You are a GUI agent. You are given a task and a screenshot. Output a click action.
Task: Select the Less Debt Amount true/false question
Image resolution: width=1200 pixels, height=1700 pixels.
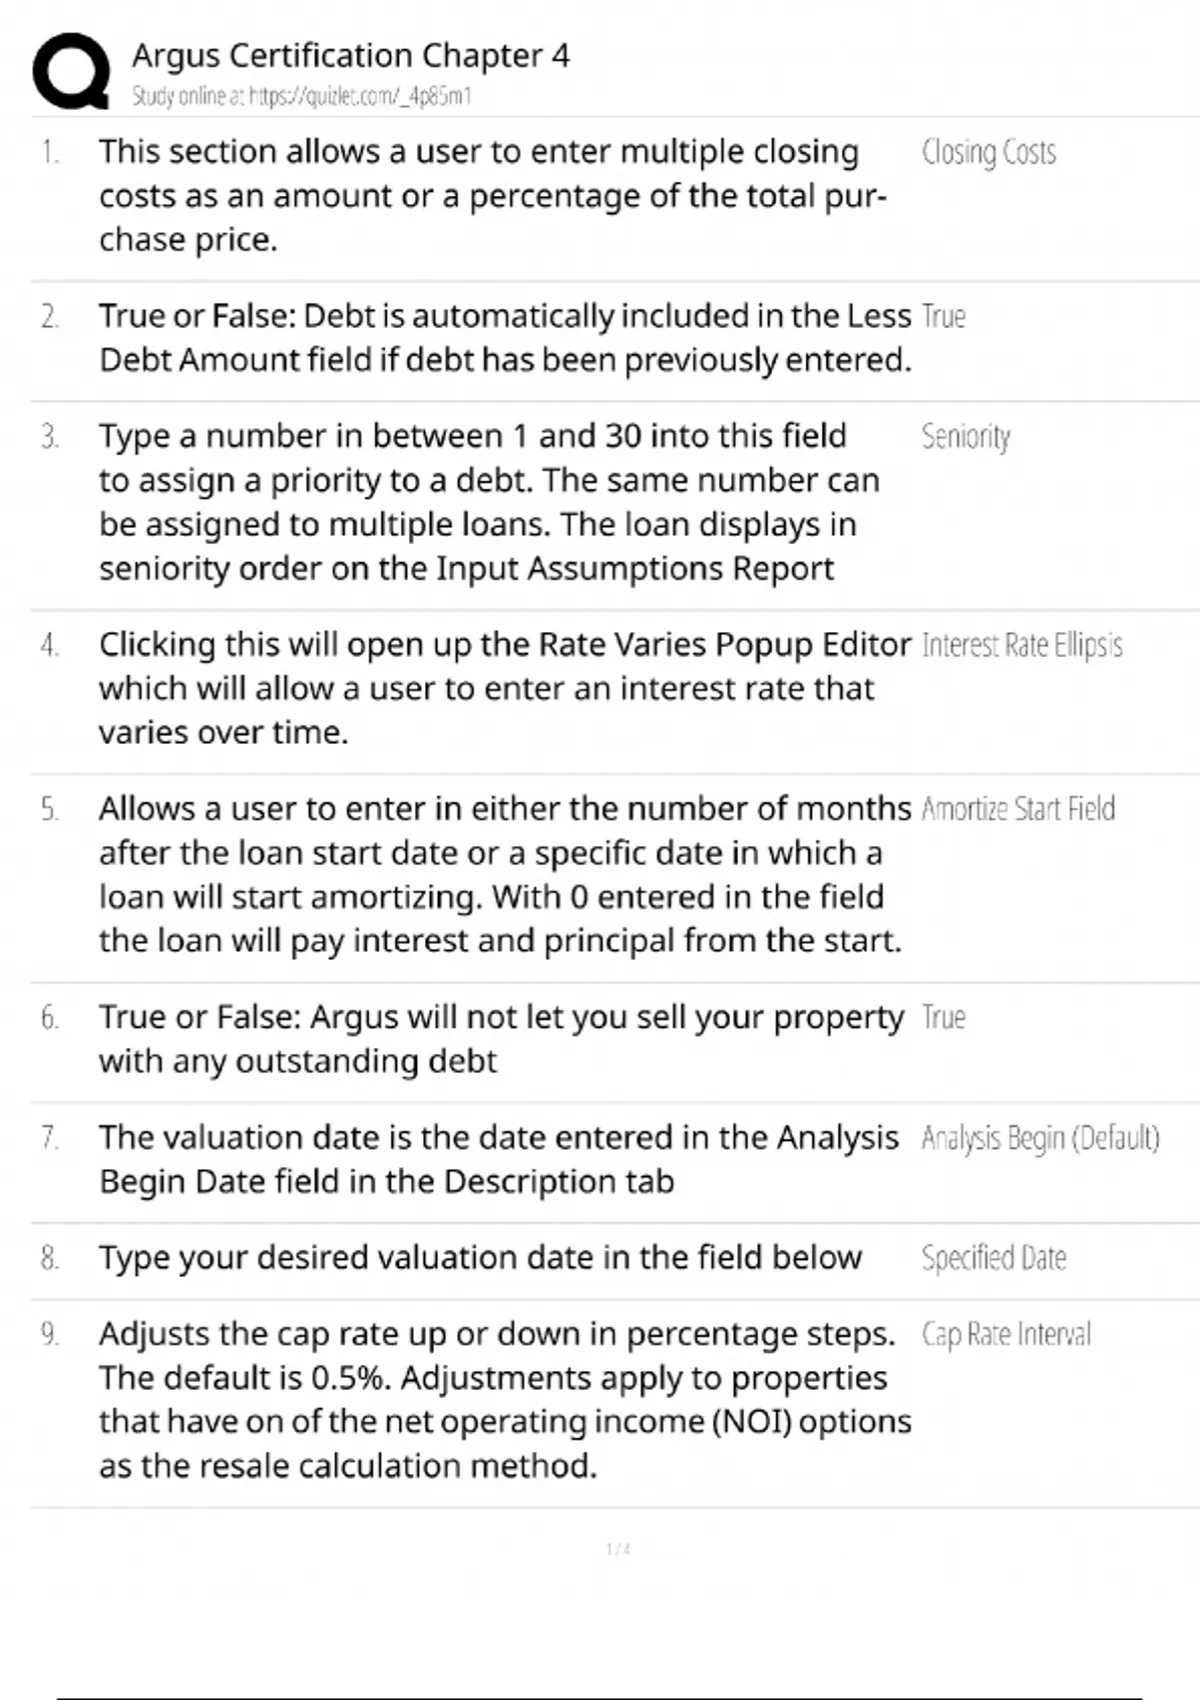point(505,338)
